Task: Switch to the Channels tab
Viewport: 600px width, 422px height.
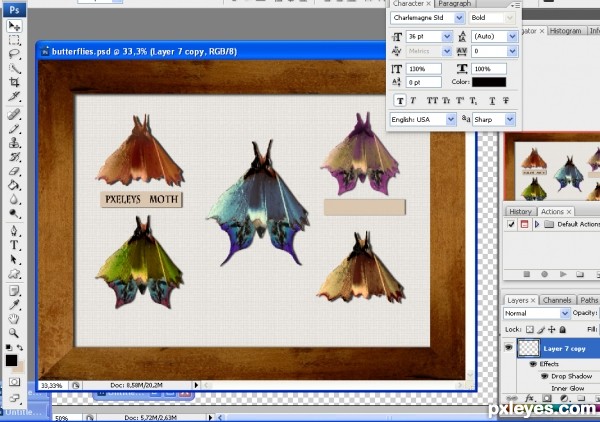Action: click(x=557, y=300)
